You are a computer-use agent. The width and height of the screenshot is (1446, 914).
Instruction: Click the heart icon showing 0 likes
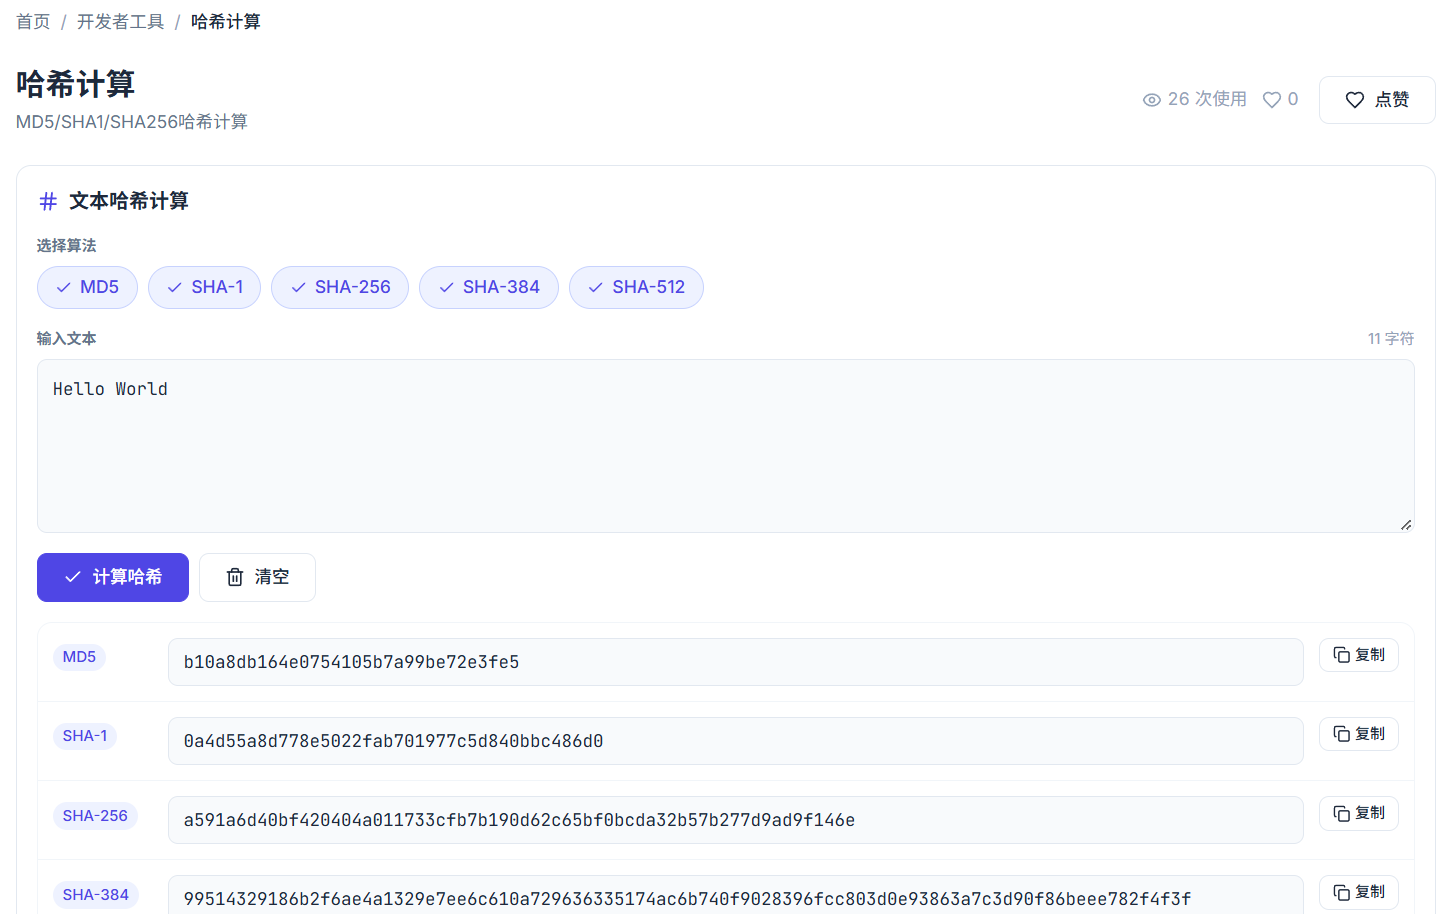click(x=1272, y=100)
